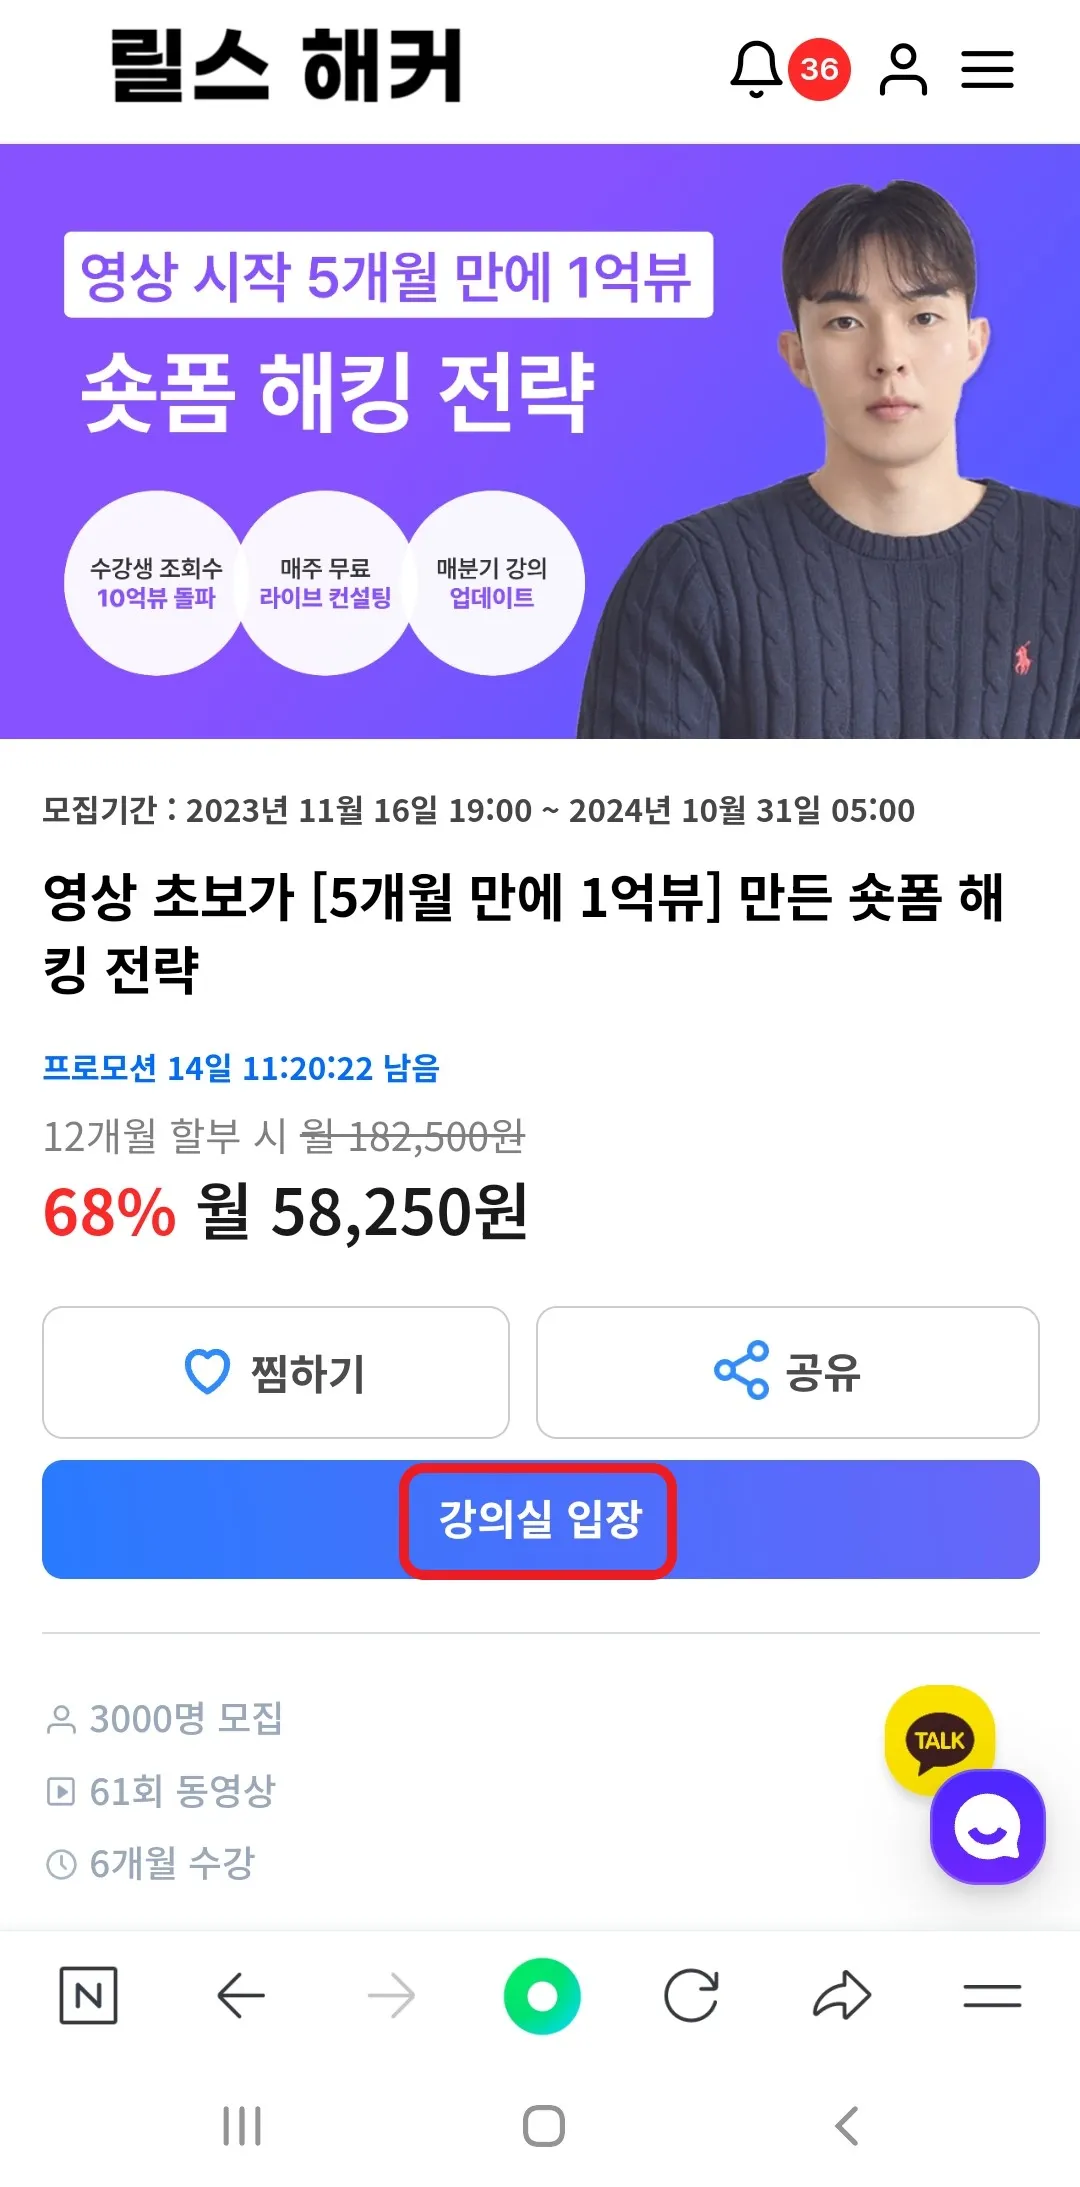
Task: Reload the page with refresh icon
Action: pos(691,1996)
